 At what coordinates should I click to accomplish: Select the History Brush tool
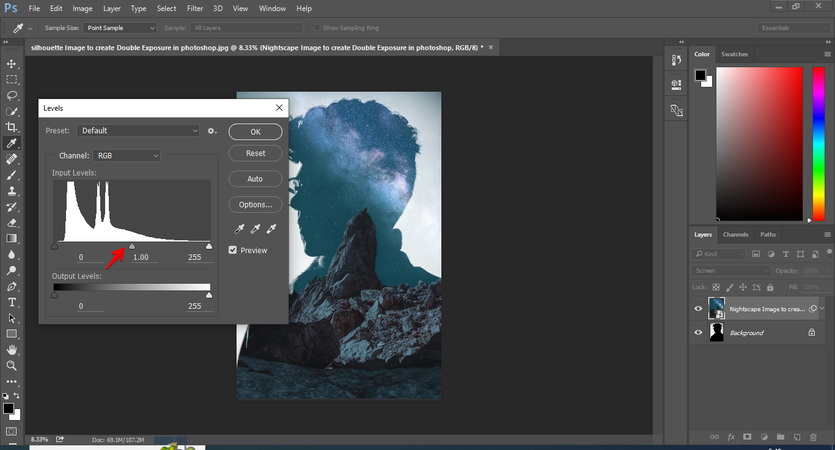pyautogui.click(x=11, y=207)
